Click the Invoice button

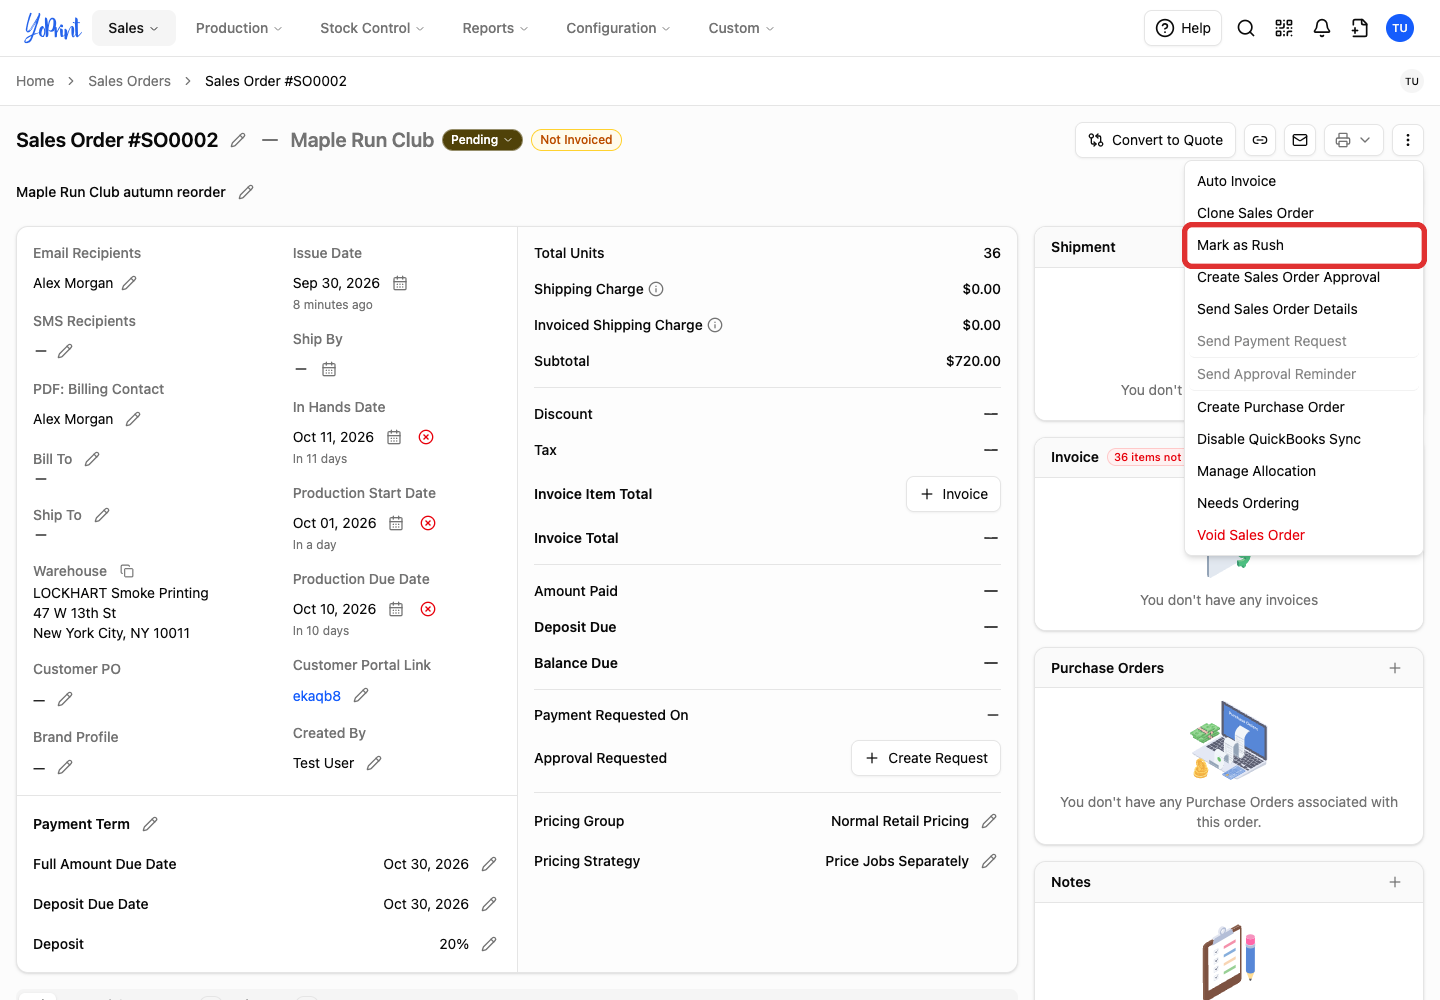click(x=953, y=494)
